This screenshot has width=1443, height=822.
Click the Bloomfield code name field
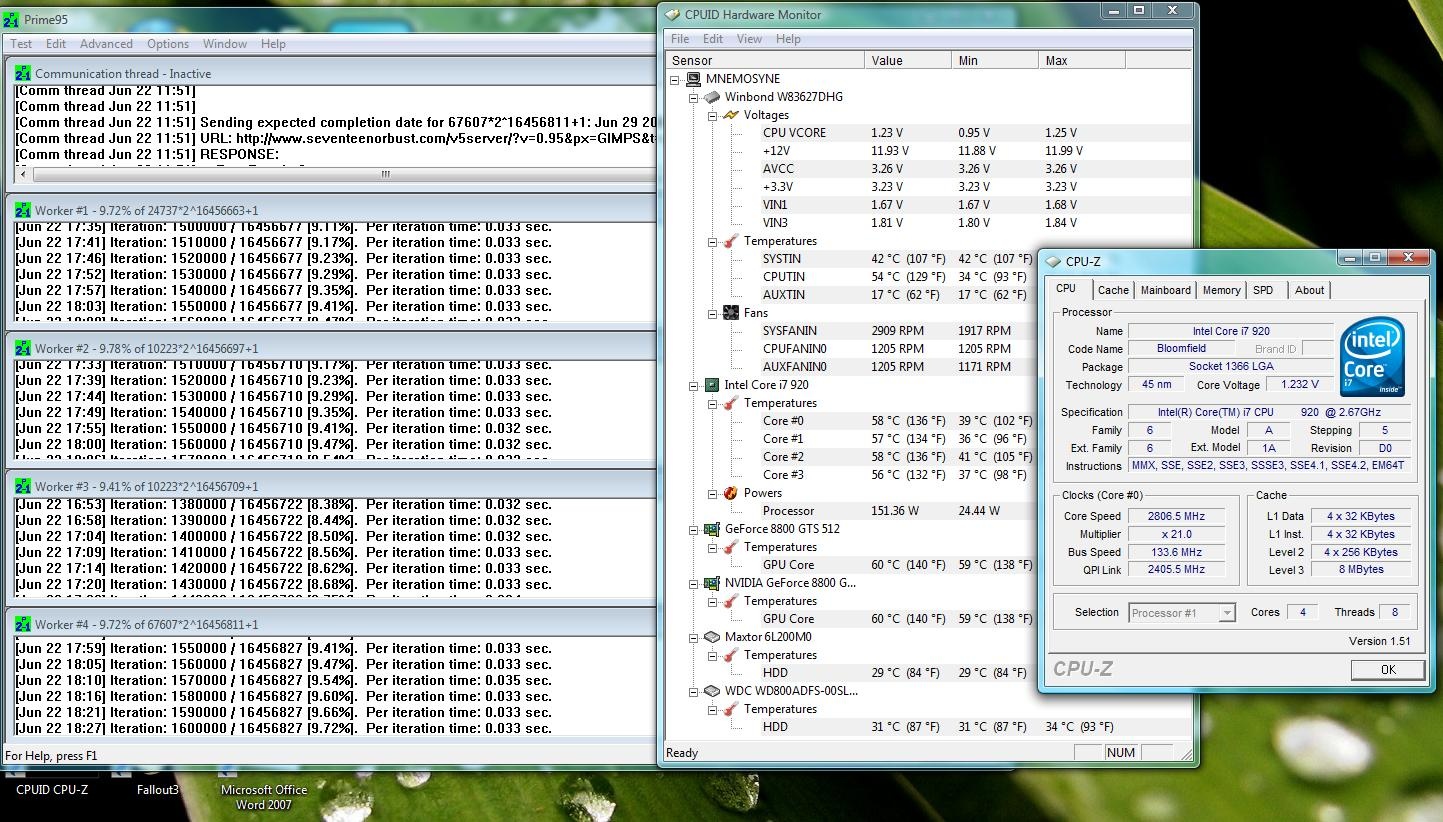[x=1182, y=349]
